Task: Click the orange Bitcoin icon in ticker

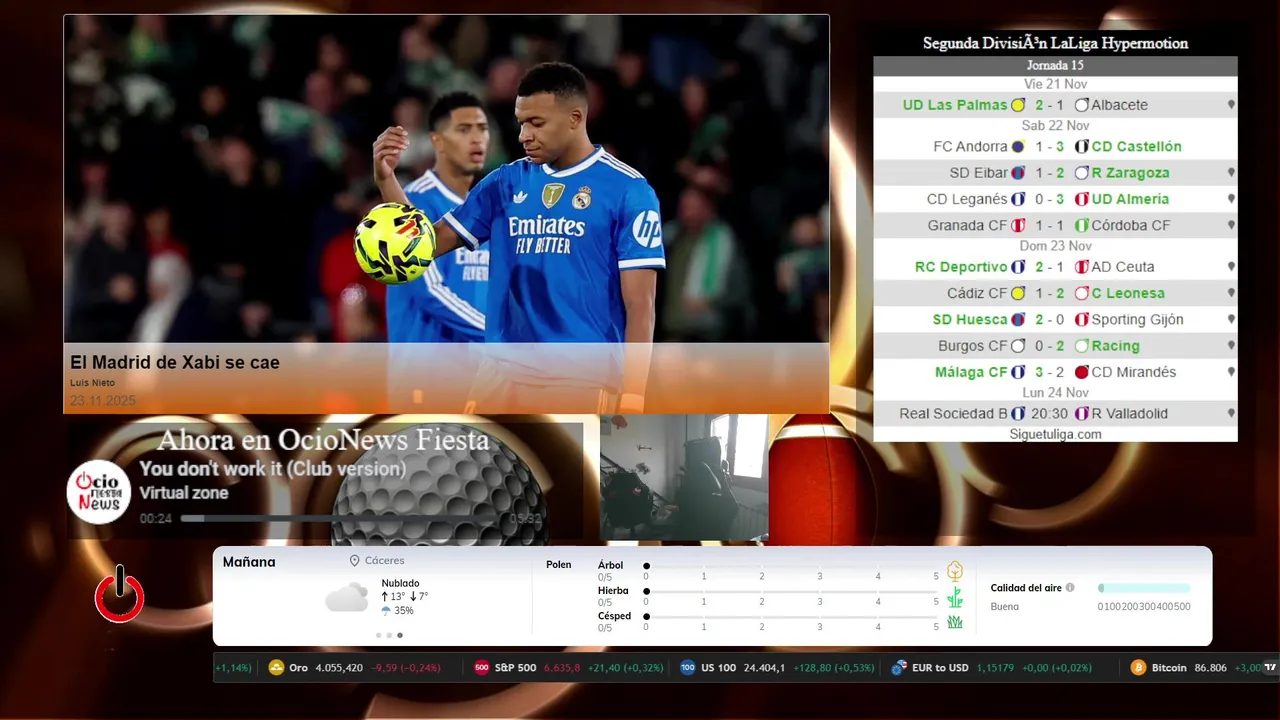Action: [x=1138, y=668]
